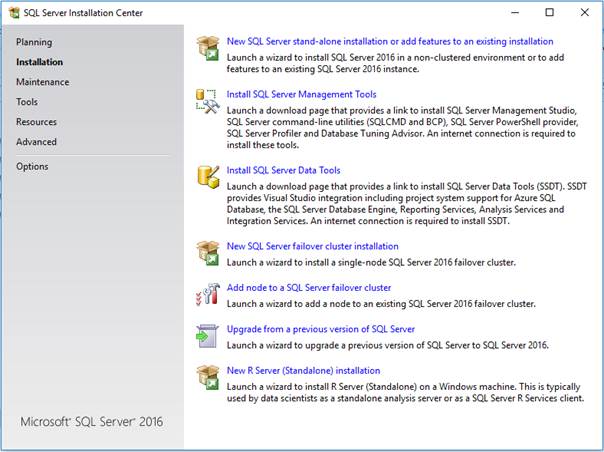The width and height of the screenshot is (604, 452).
Task: Click the failover cluster installation box icon
Action: point(208,253)
